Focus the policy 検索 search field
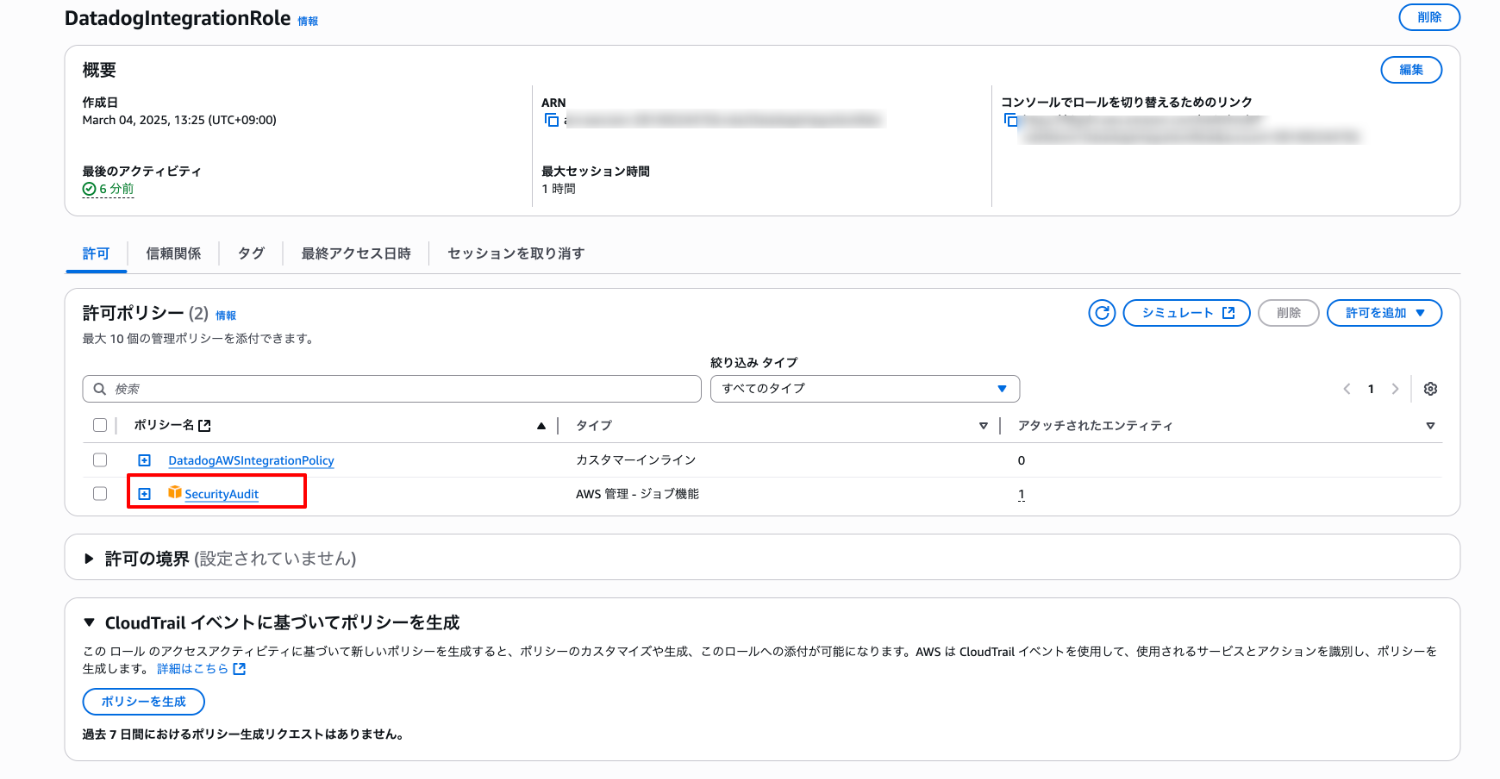Image resolution: width=1500 pixels, height=779 pixels. tap(392, 388)
